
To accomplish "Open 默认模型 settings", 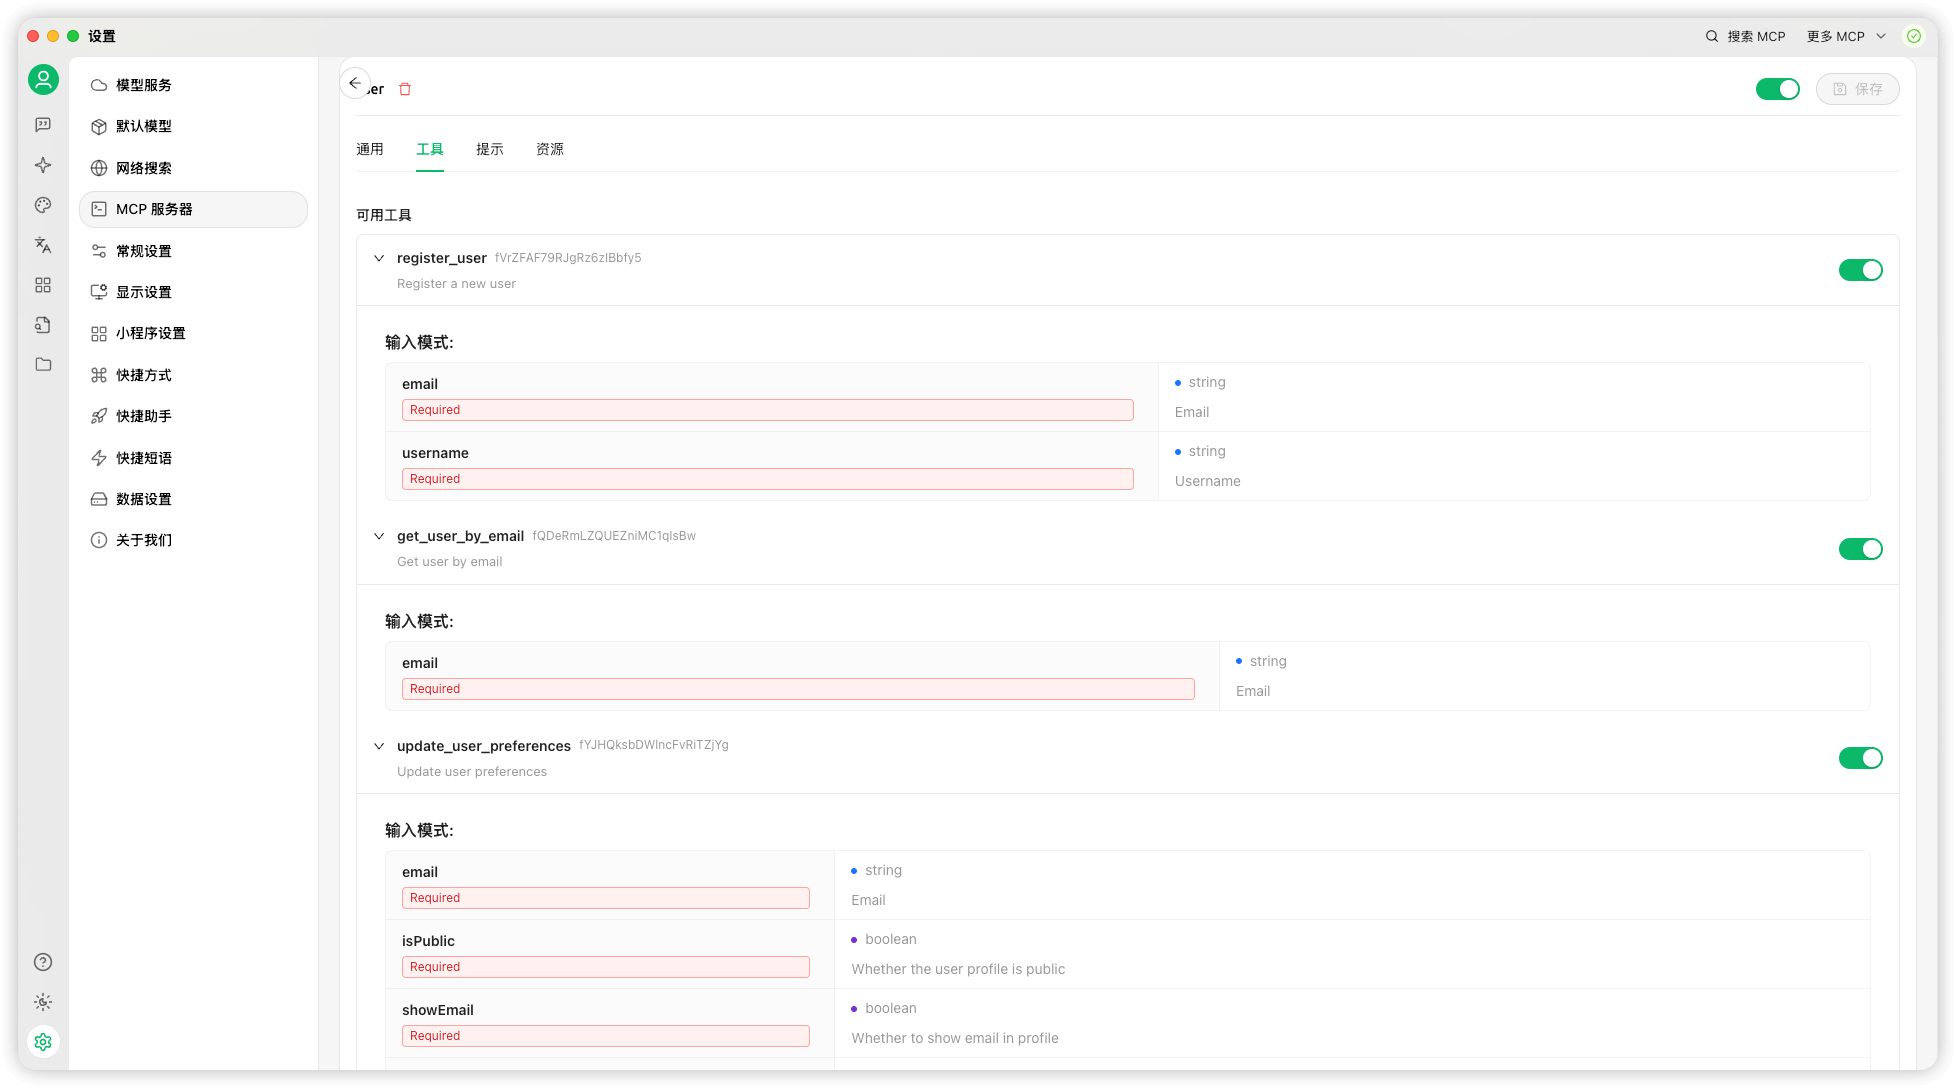I will click(x=193, y=126).
